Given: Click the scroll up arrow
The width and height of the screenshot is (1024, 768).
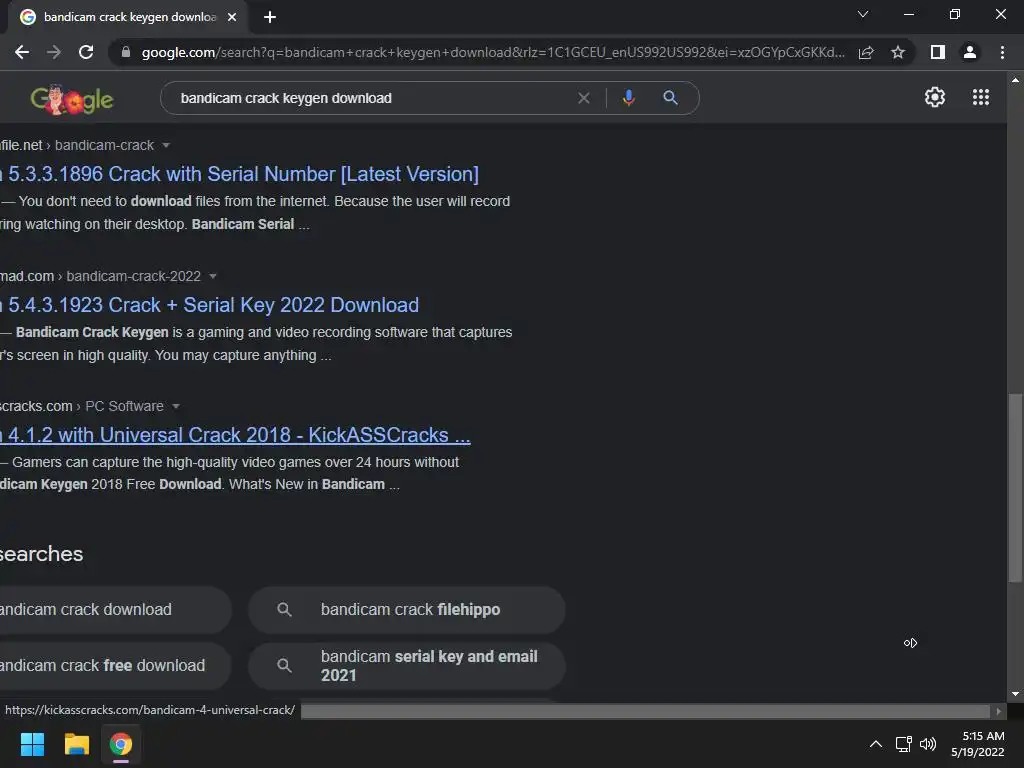Looking at the screenshot, I should [1015, 80].
